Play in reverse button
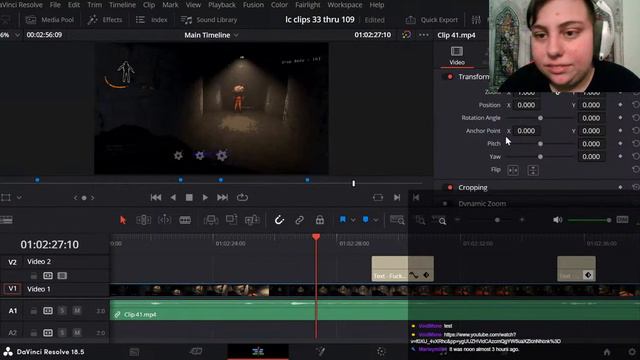The width and height of the screenshot is (640, 360). pos(173,198)
